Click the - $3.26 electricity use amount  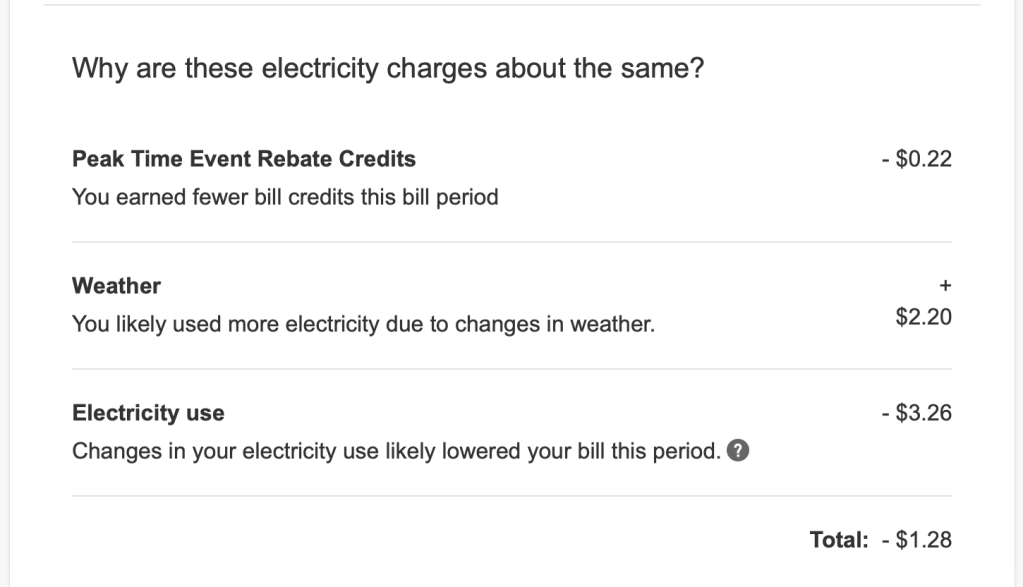917,413
